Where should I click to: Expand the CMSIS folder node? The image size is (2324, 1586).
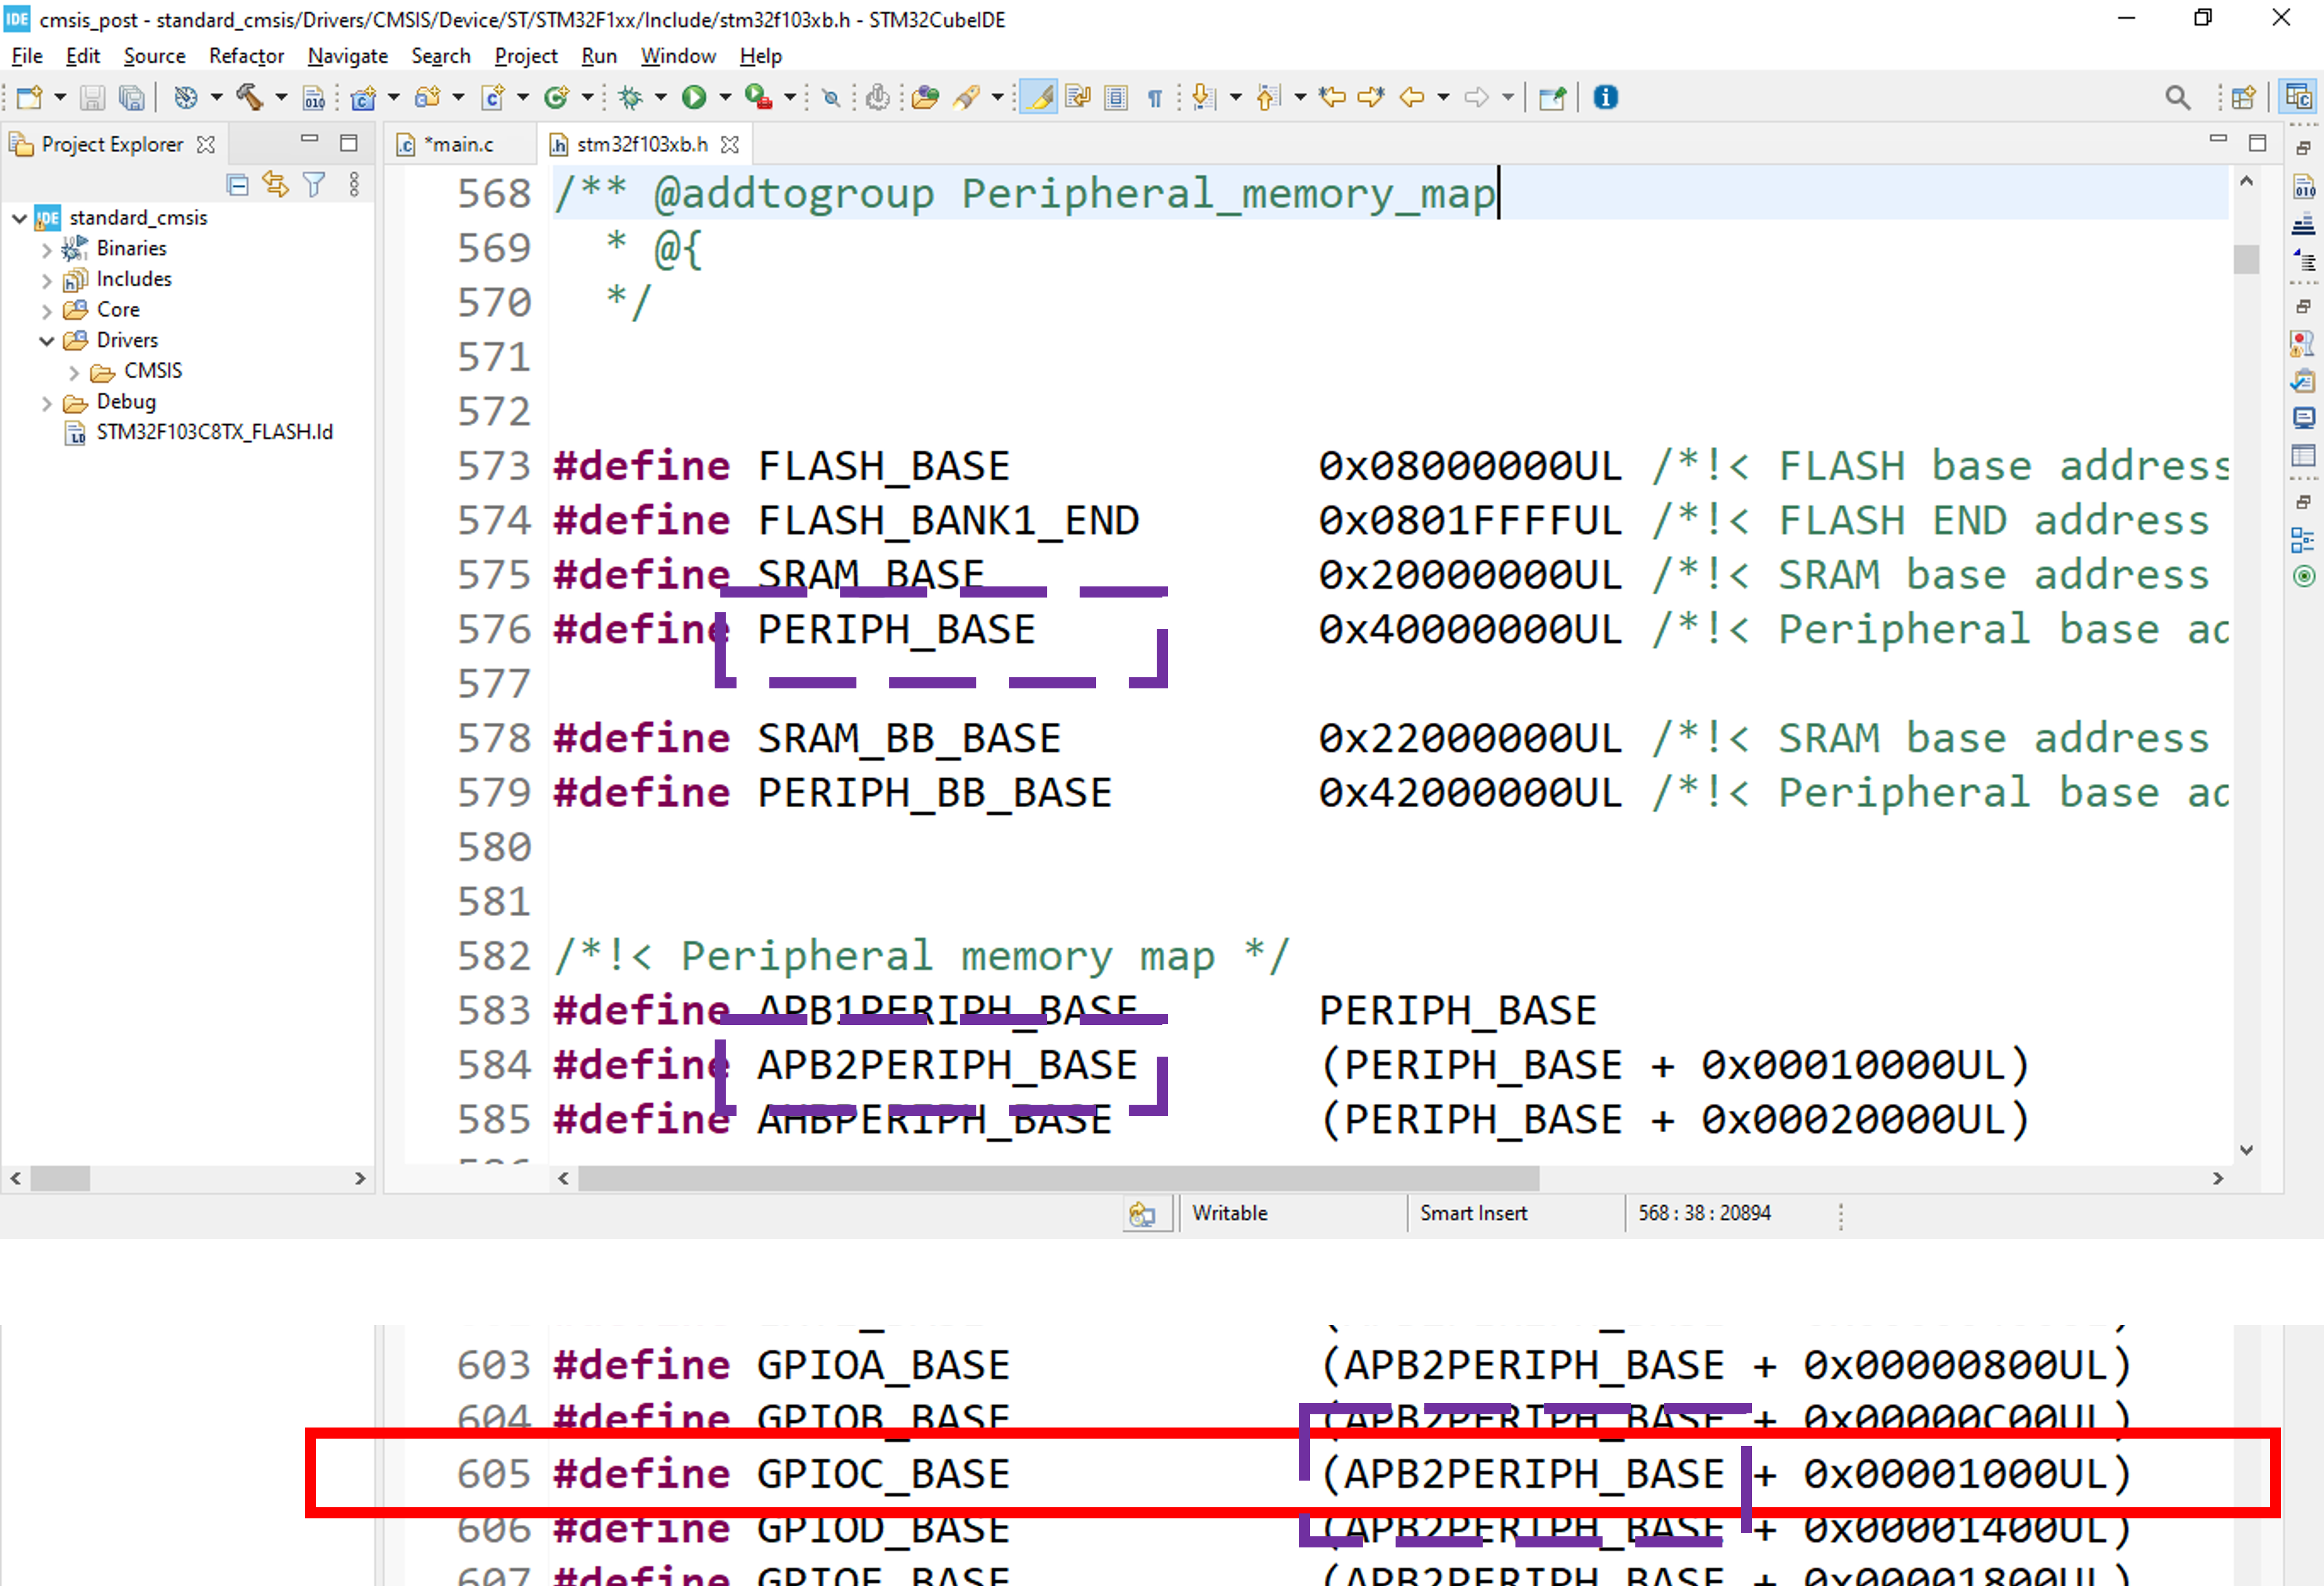pyautogui.click(x=73, y=372)
